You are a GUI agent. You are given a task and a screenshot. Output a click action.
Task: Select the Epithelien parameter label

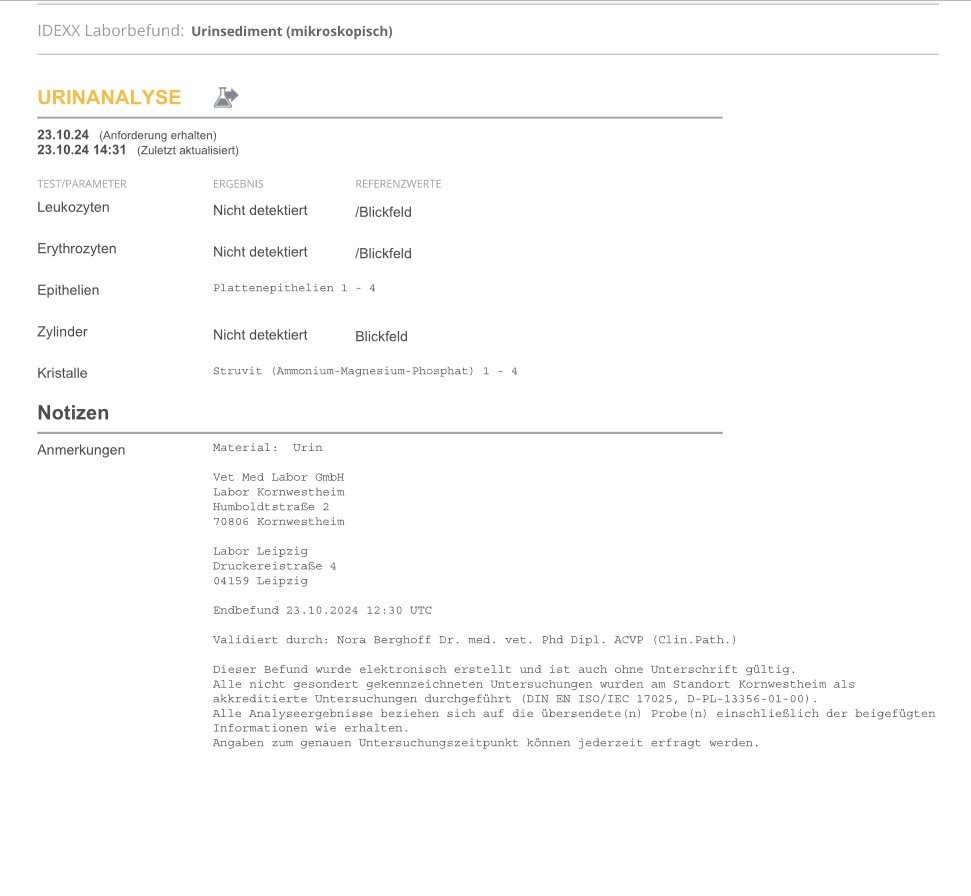coord(68,290)
